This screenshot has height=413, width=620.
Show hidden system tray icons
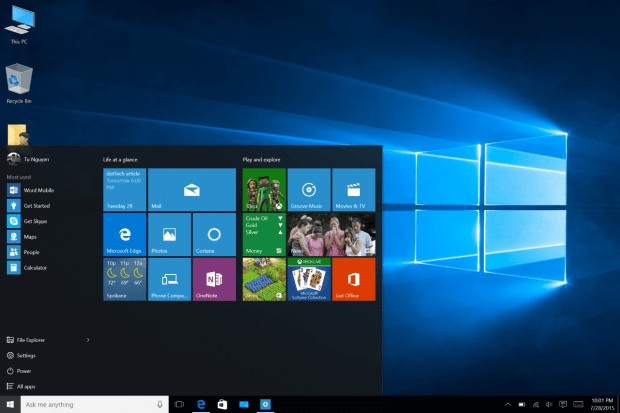pyautogui.click(x=508, y=404)
